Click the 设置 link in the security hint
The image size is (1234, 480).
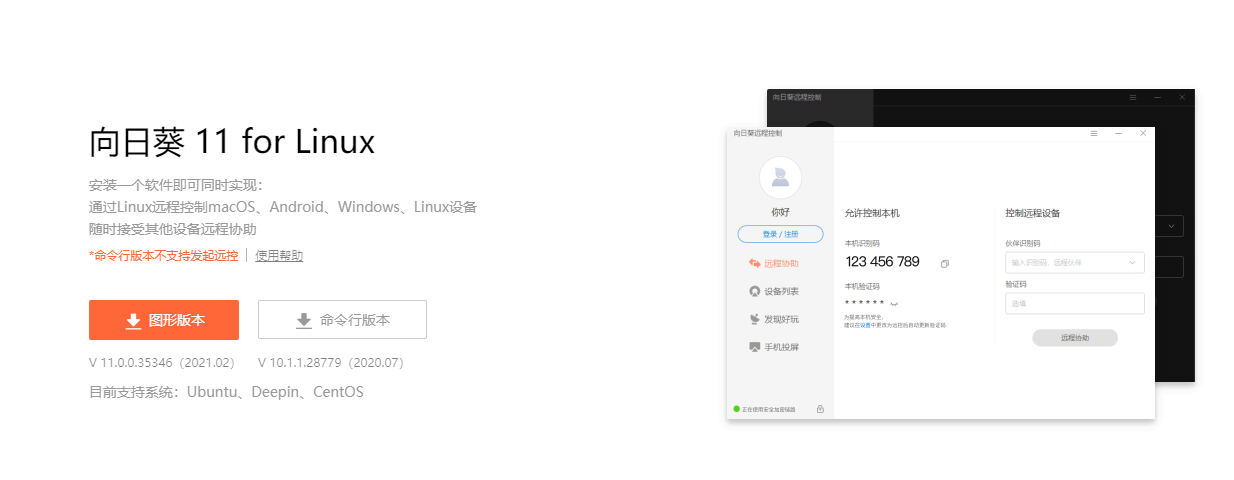click(x=865, y=325)
